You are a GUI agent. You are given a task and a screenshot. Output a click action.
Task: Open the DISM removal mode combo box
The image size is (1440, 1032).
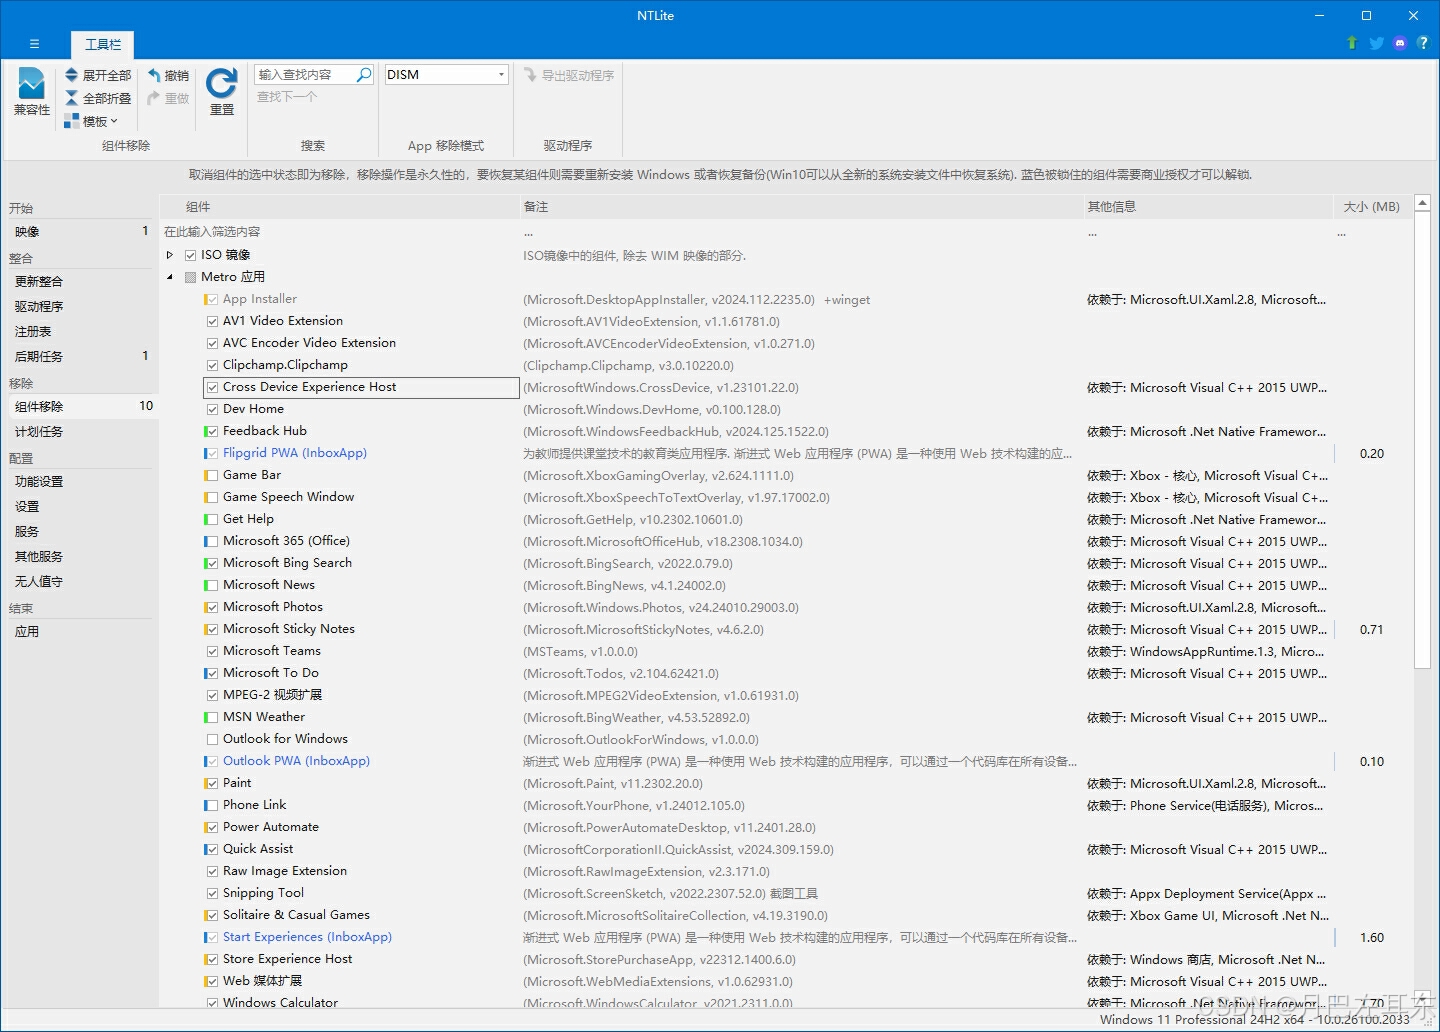coord(446,74)
